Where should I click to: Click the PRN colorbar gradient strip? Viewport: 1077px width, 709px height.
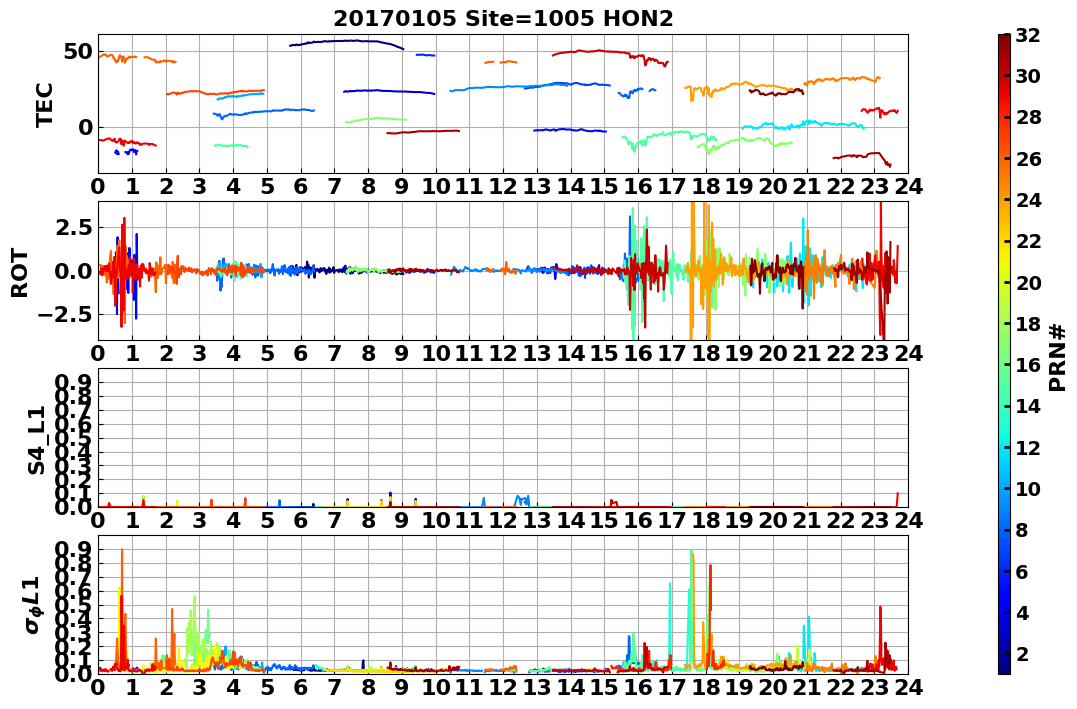pos(1004,354)
